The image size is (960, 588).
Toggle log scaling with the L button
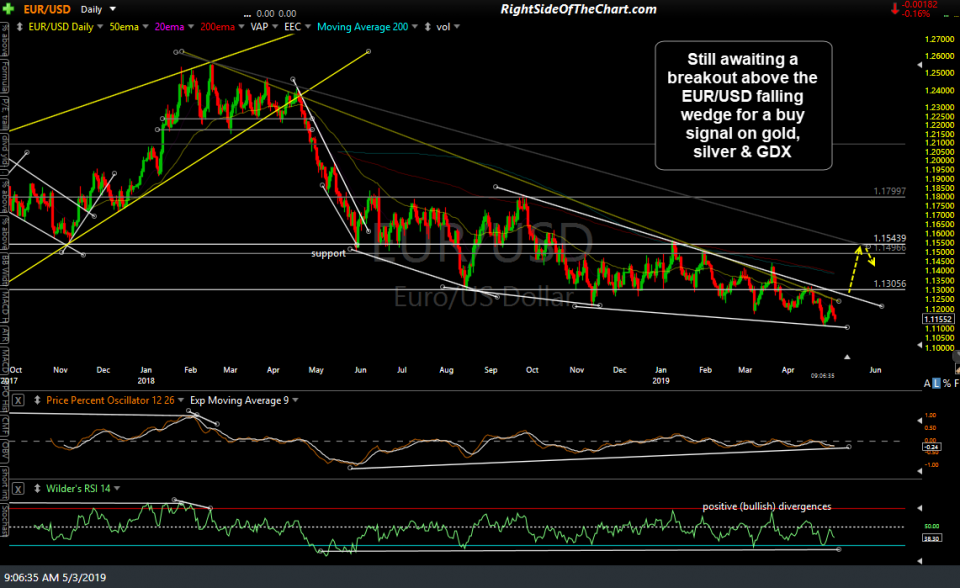[936, 382]
